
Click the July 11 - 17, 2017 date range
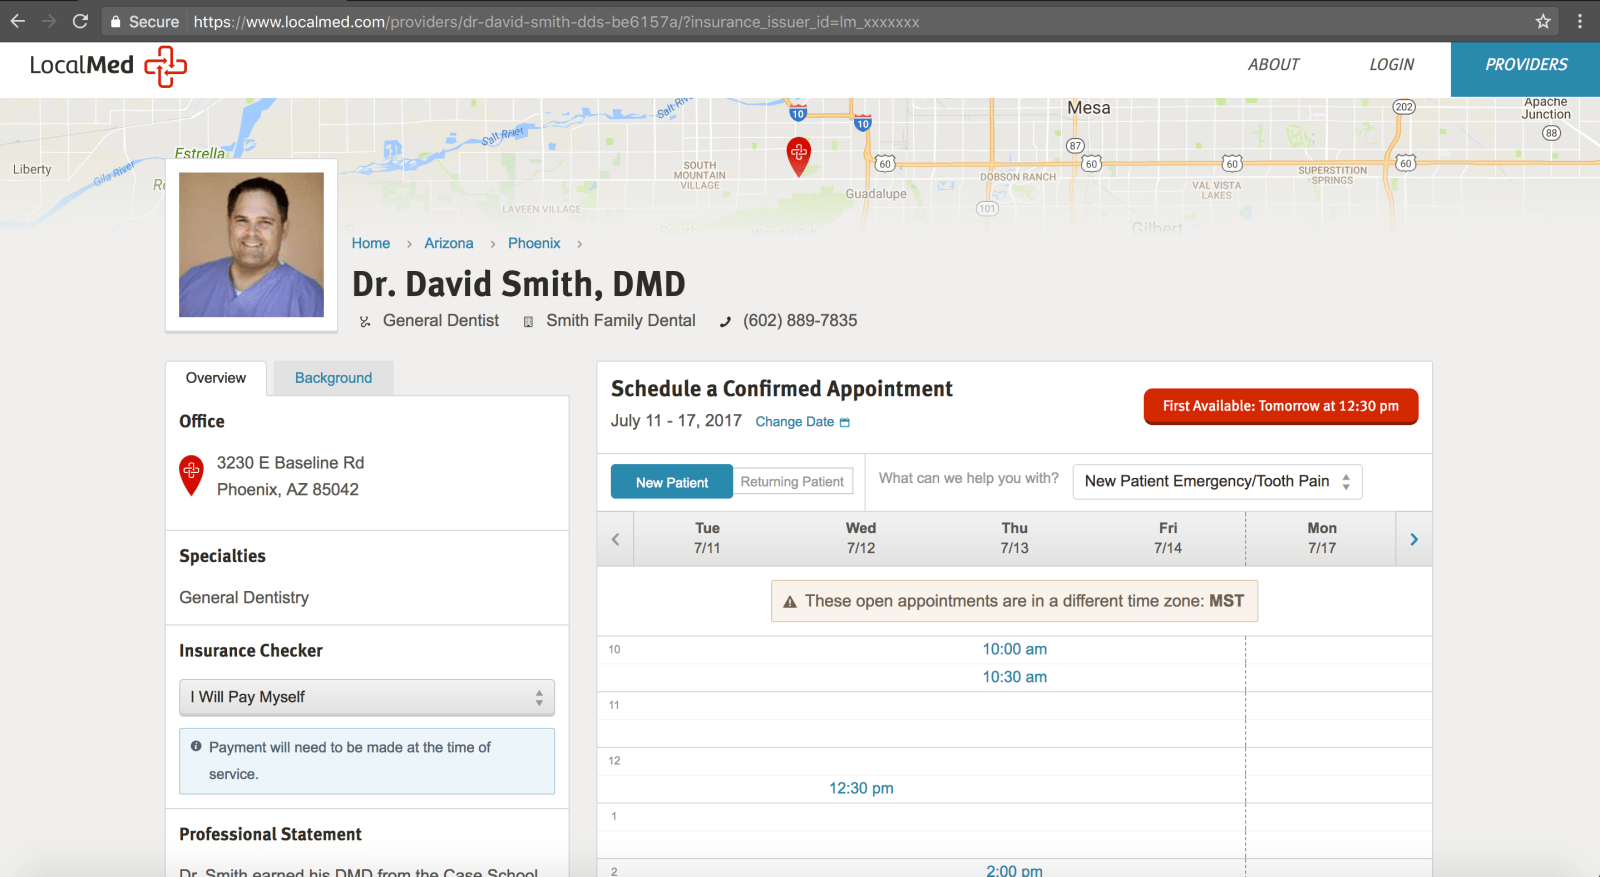676,421
